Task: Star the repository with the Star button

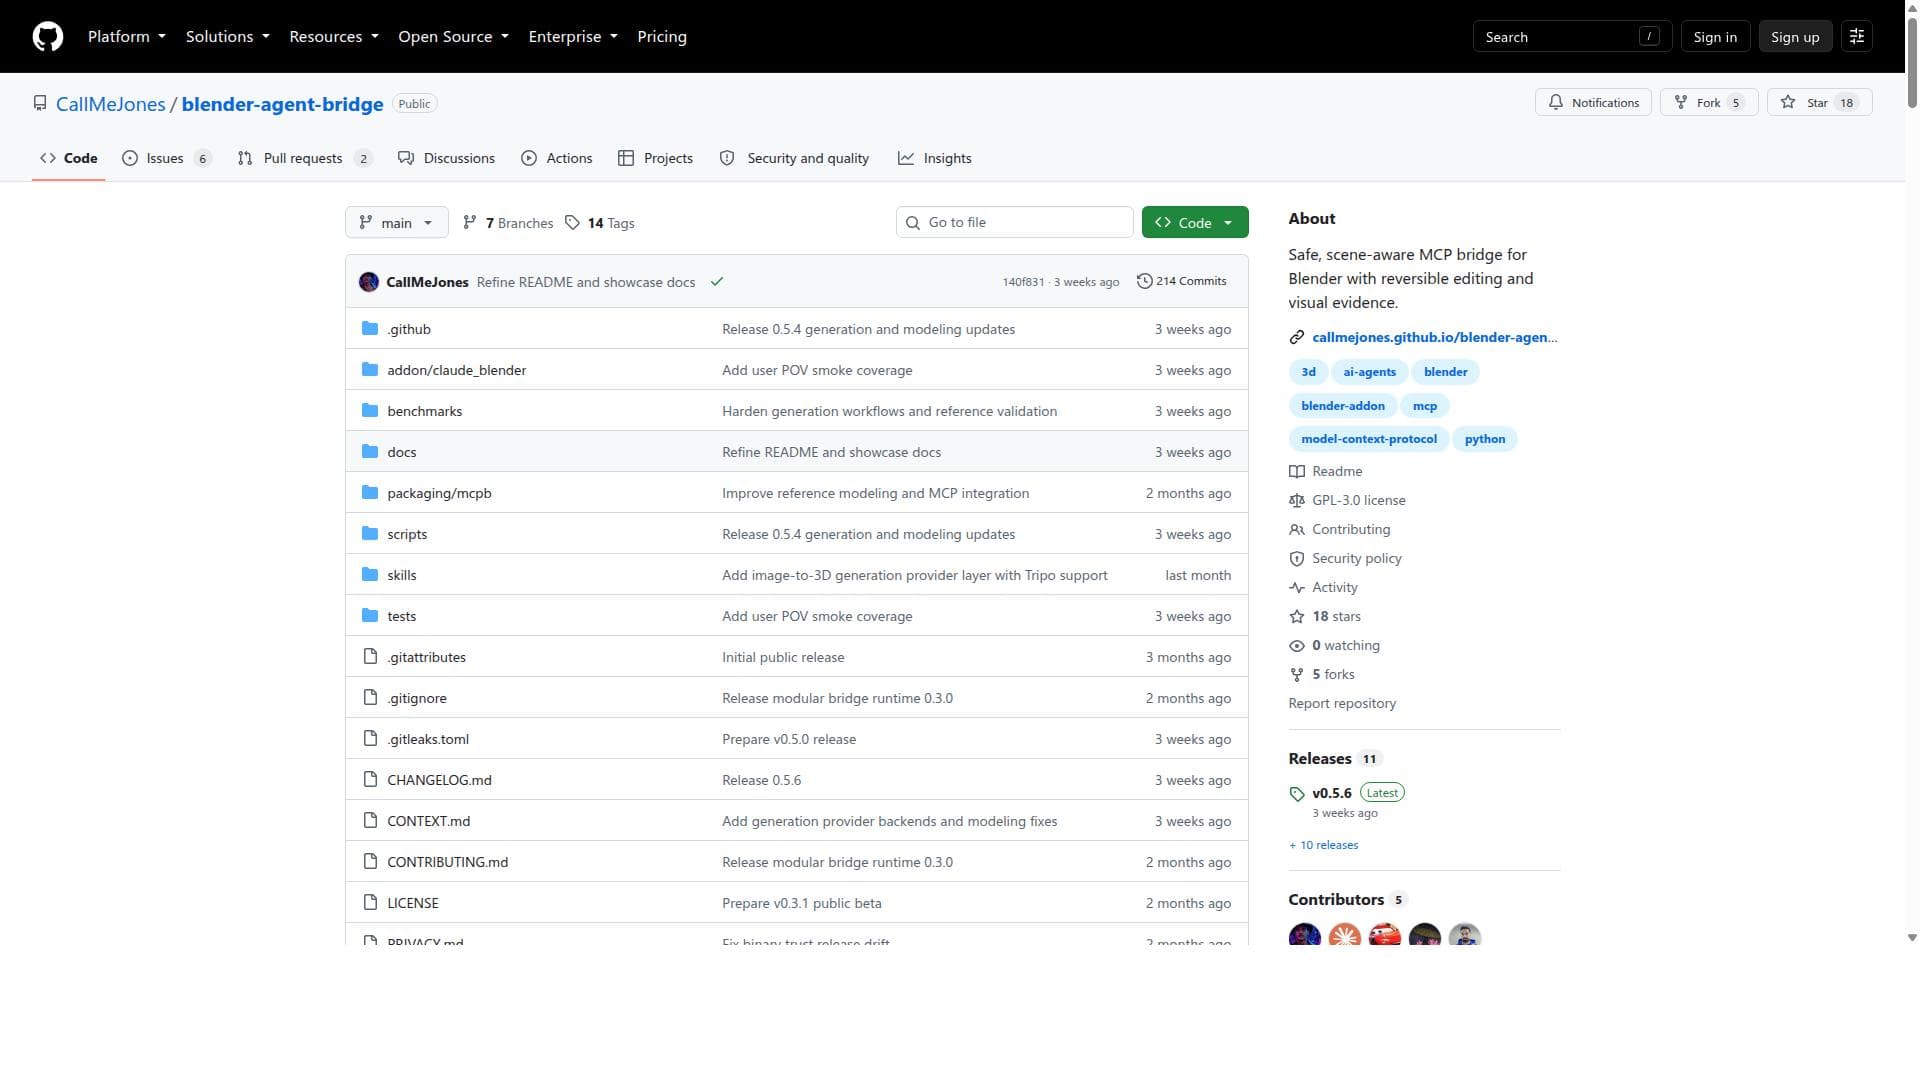Action: click(x=1820, y=103)
